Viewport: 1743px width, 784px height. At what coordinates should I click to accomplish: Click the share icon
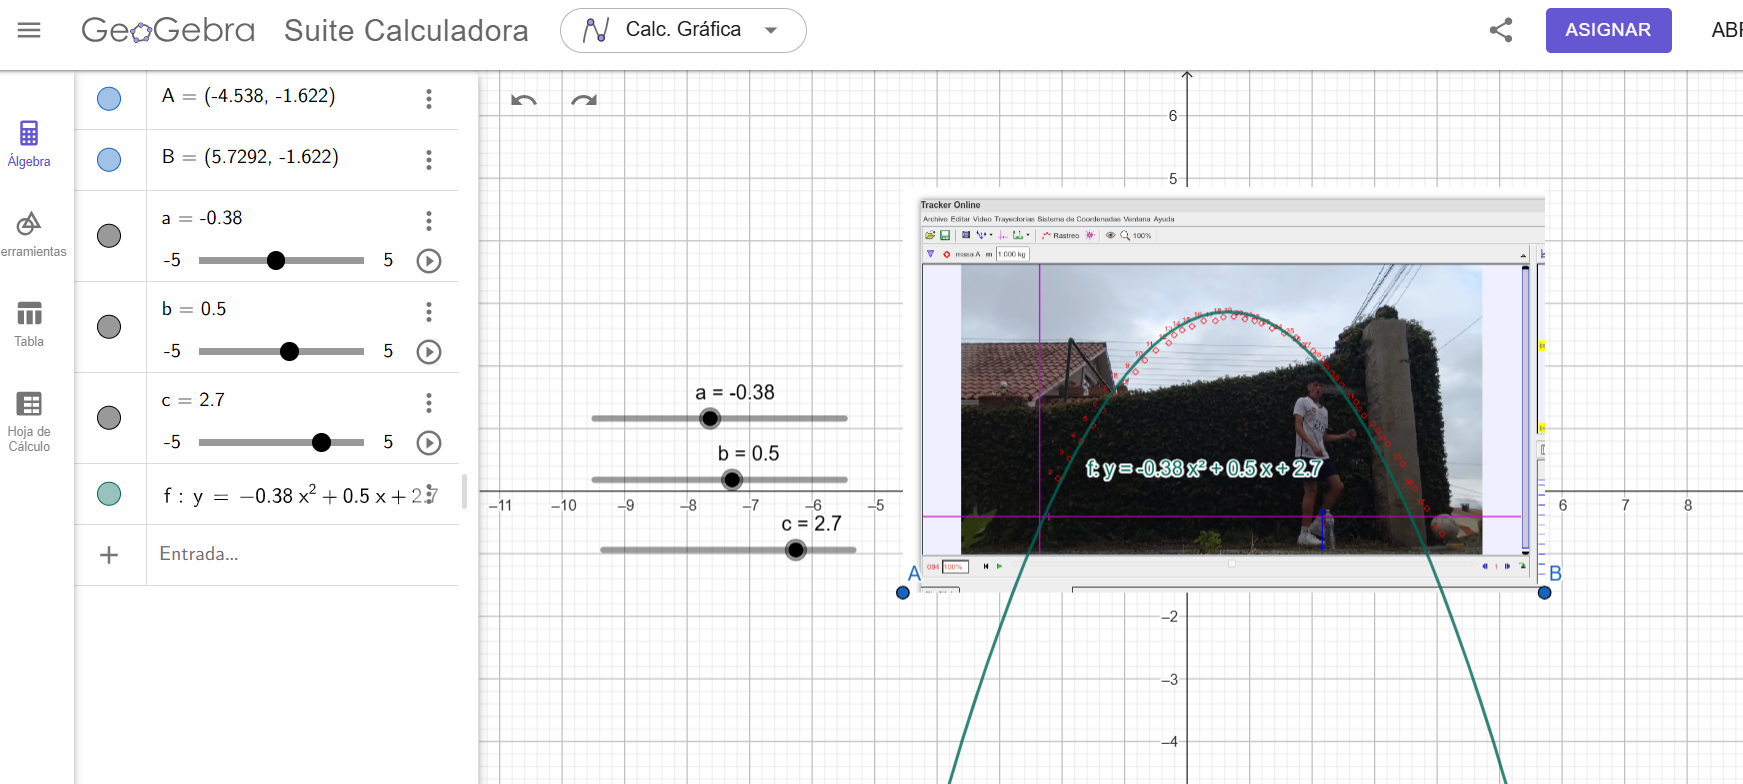(1500, 30)
